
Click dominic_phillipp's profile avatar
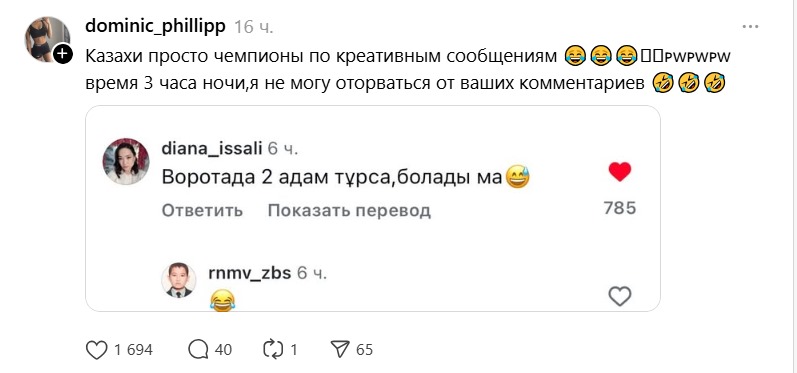click(x=48, y=39)
